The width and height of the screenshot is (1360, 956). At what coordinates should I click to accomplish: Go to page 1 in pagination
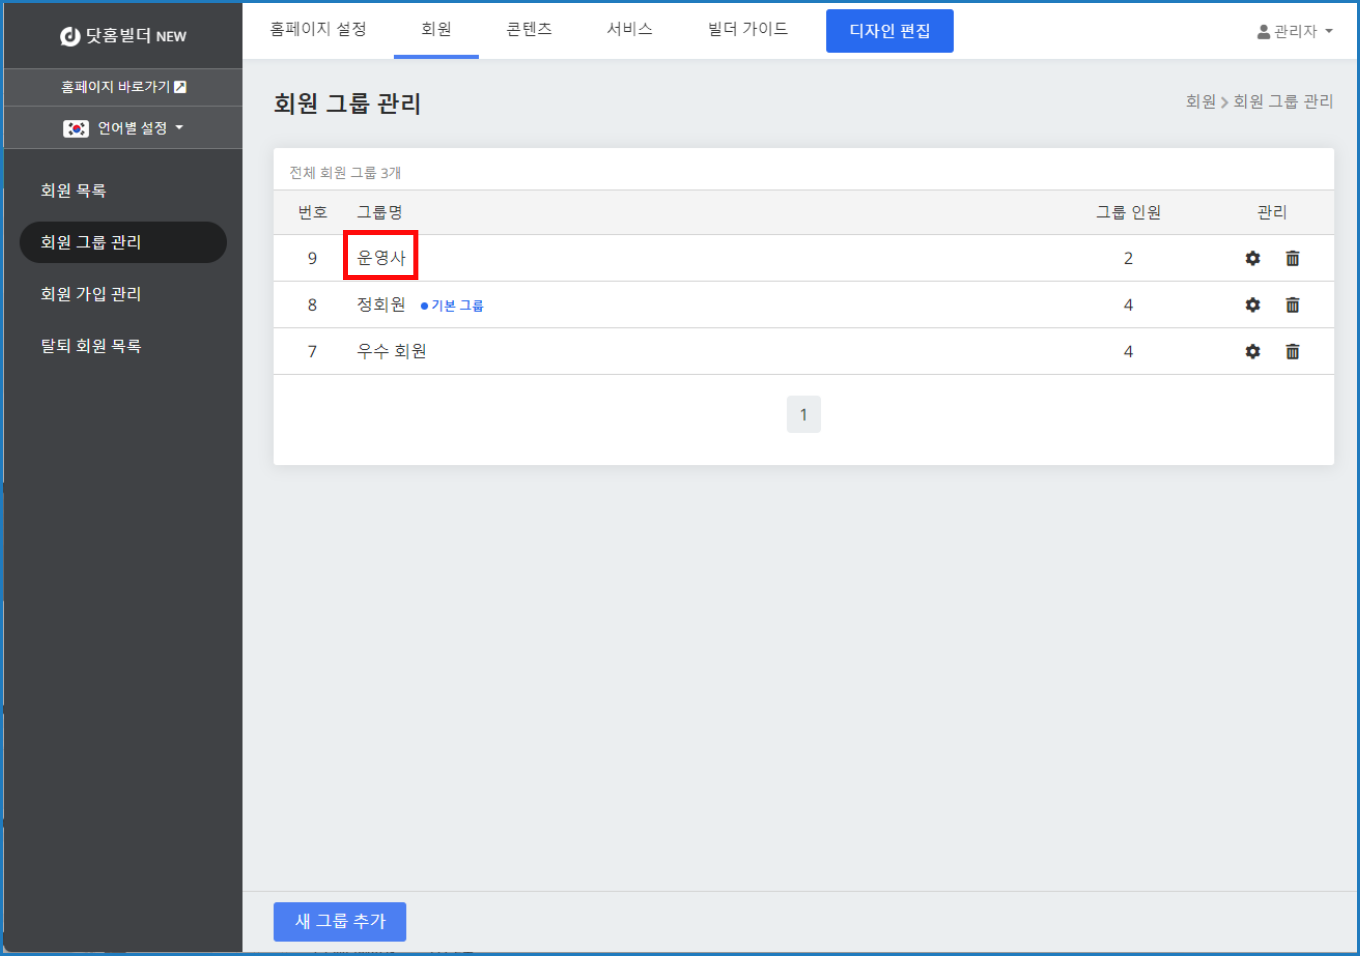(803, 415)
